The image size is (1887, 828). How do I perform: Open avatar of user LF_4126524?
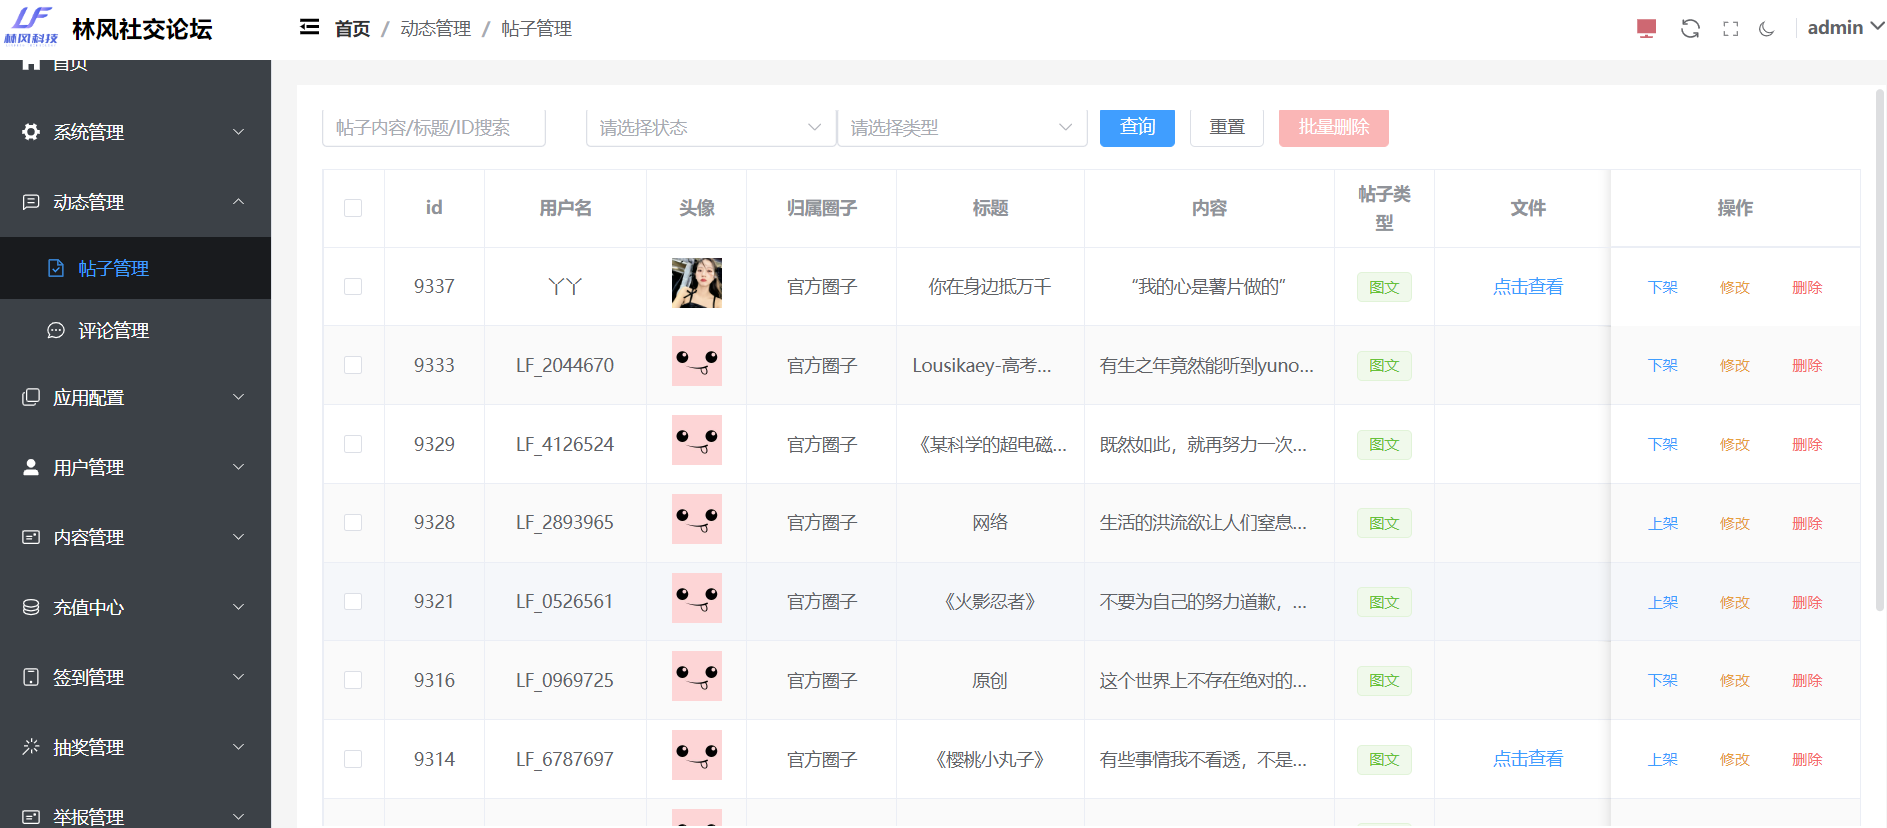pyautogui.click(x=697, y=440)
